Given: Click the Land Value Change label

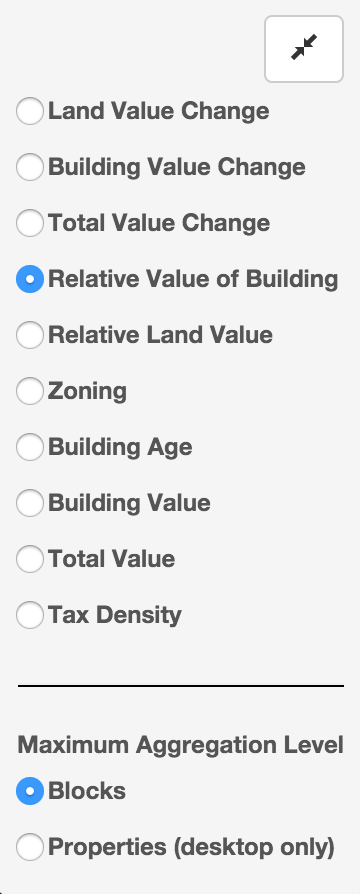Looking at the screenshot, I should point(159,111).
